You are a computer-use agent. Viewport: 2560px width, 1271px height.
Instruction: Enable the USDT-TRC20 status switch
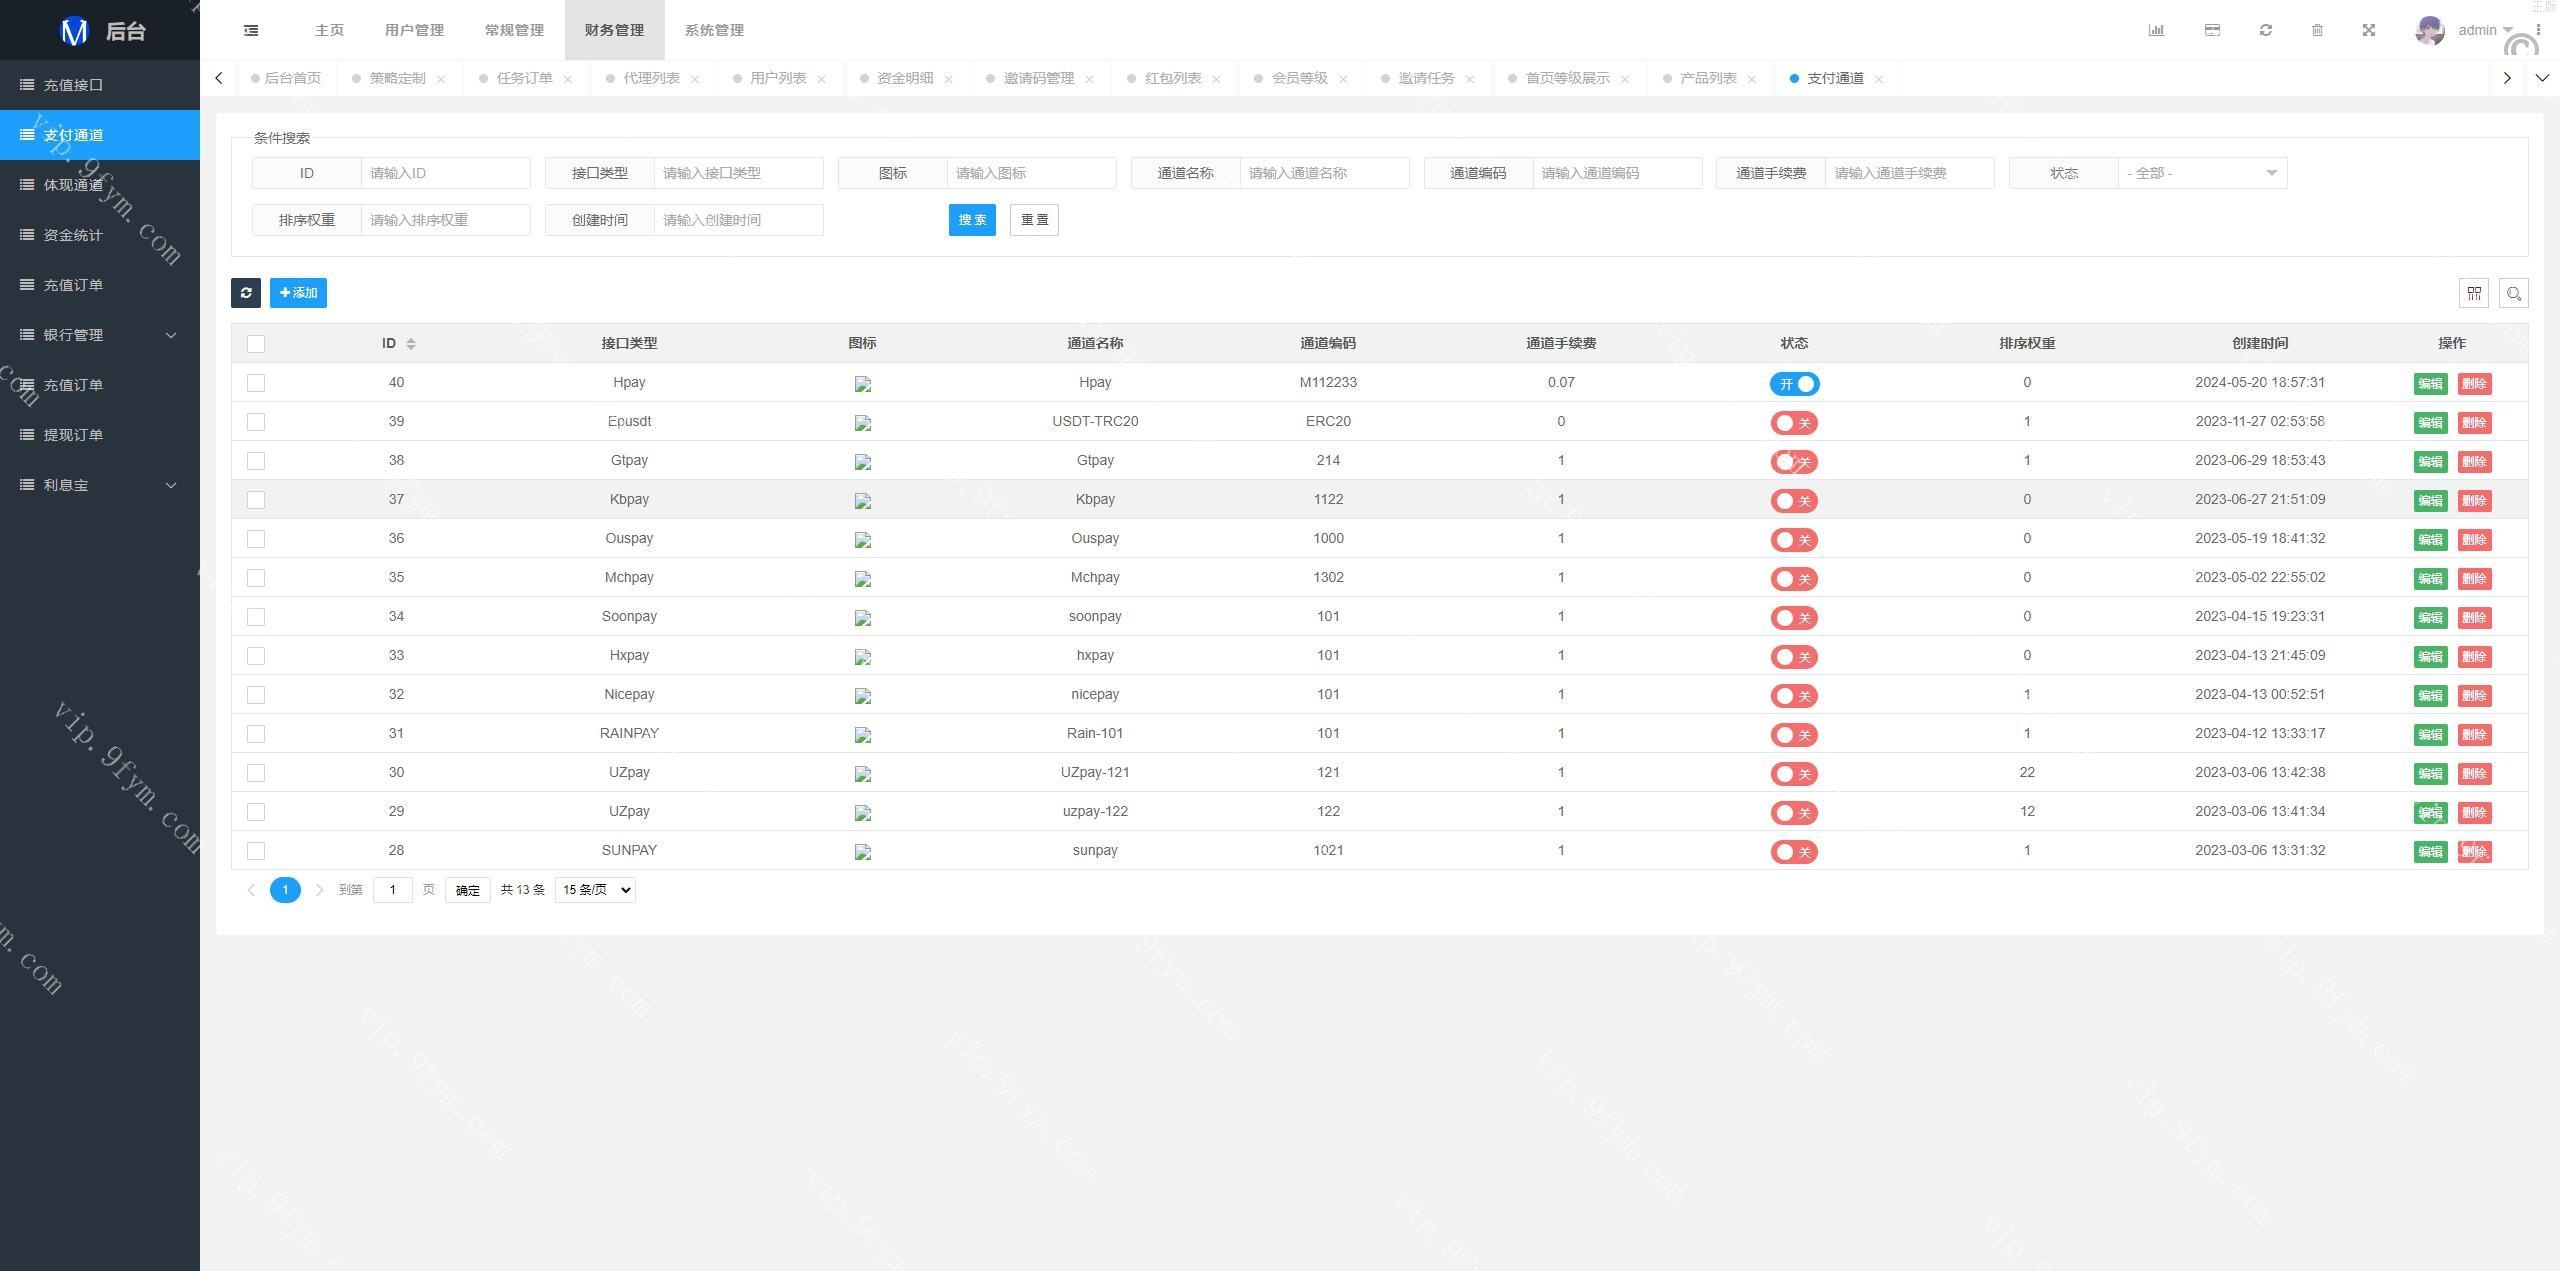coord(1794,423)
